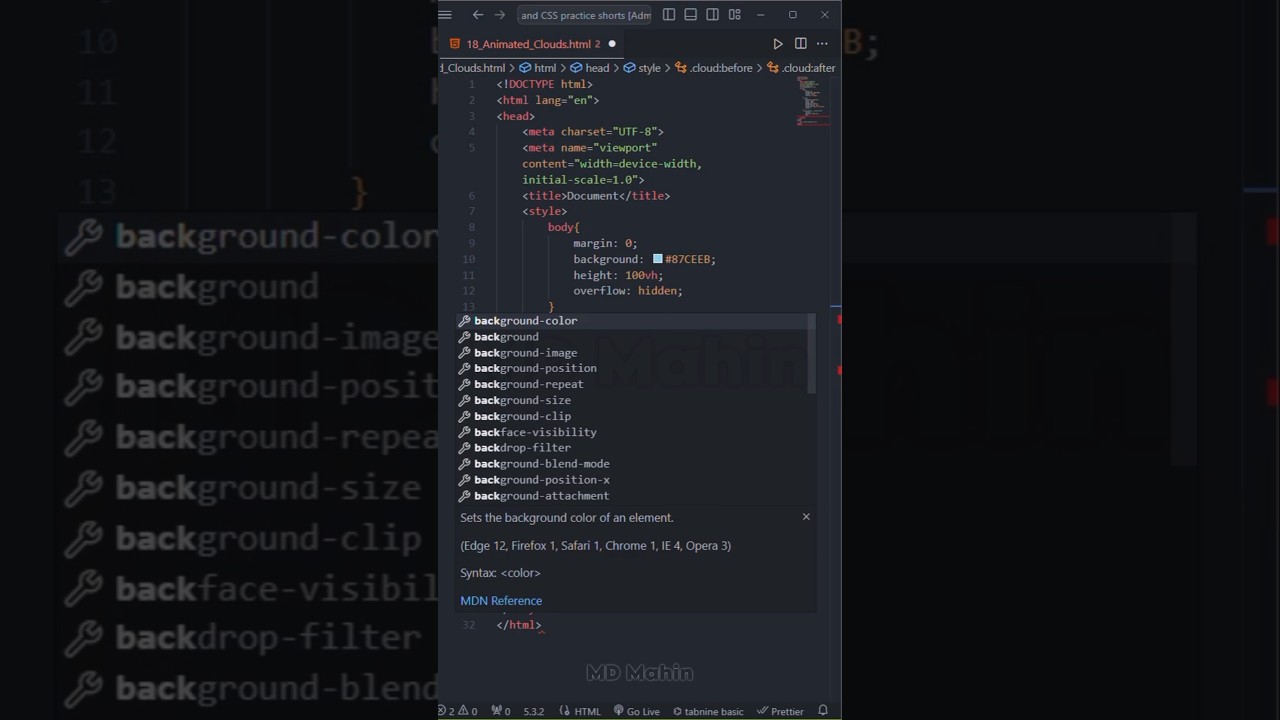This screenshot has height=720, width=1280.
Task: Start the Go Live server
Action: click(x=637, y=711)
